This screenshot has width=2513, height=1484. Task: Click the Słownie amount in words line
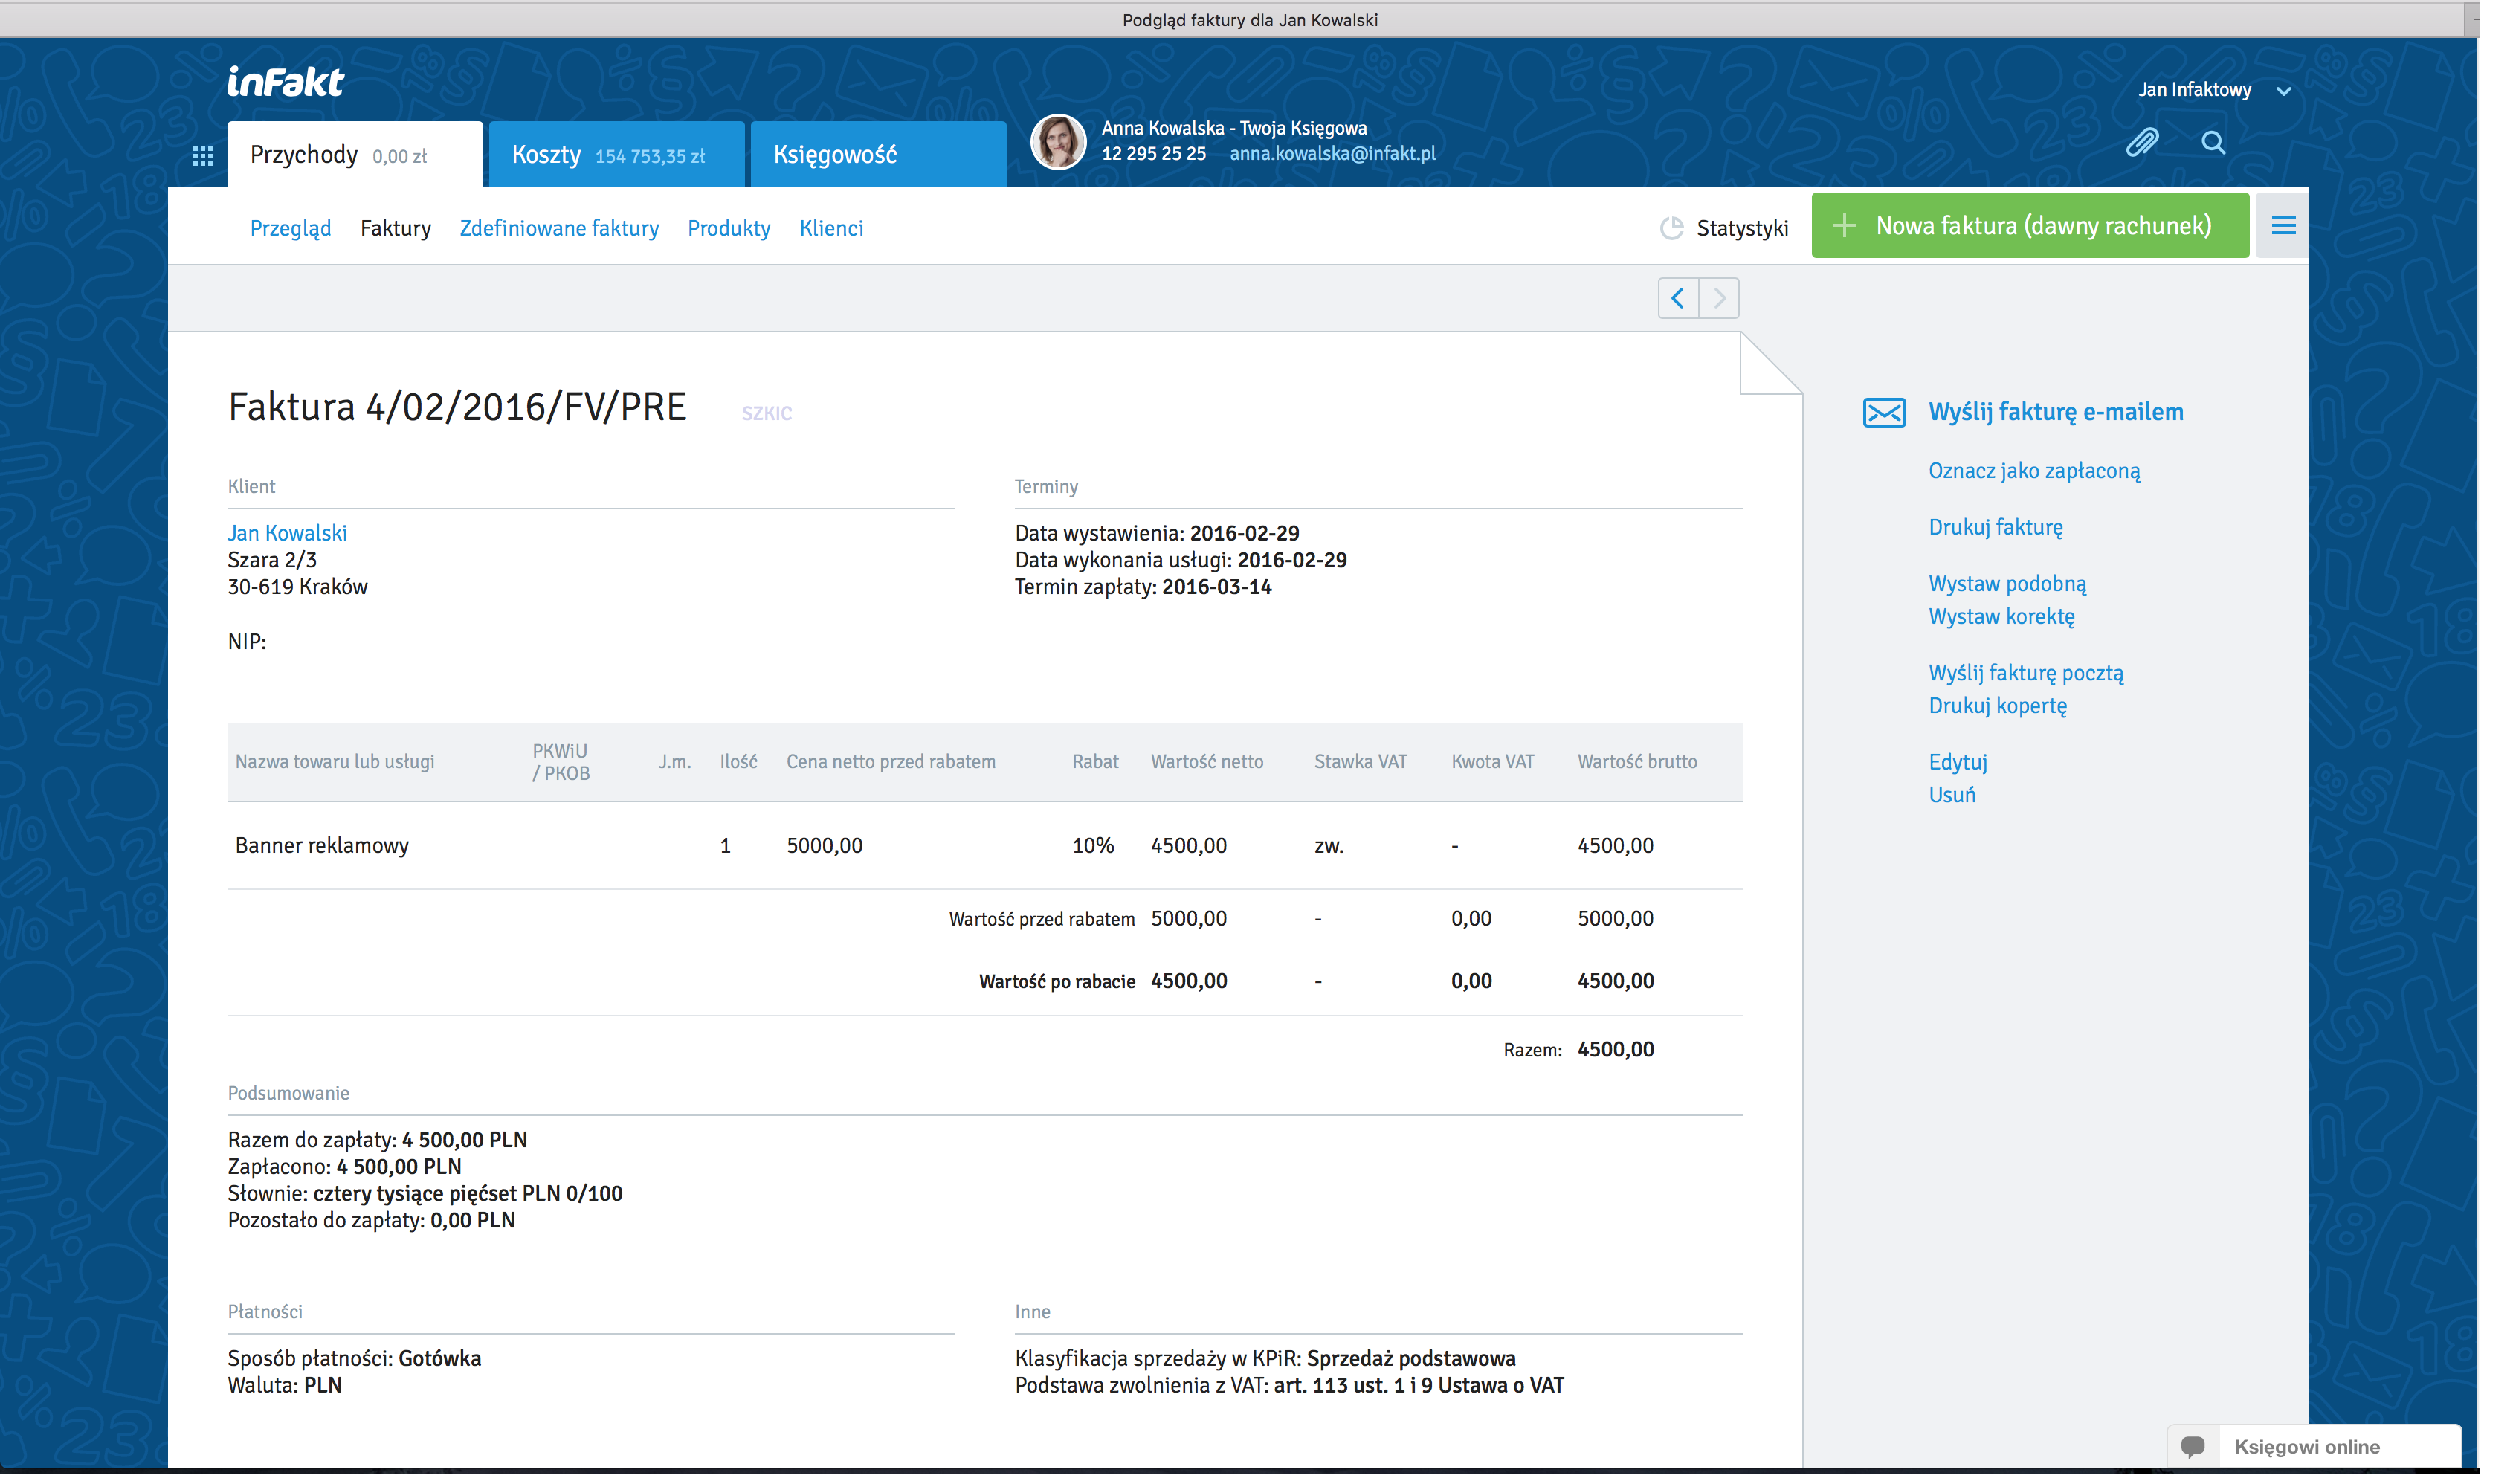(425, 1194)
